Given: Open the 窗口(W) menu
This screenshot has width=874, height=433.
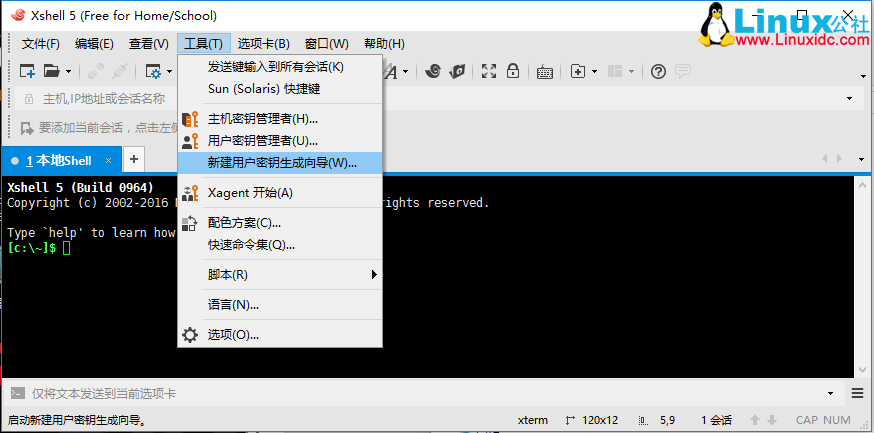Looking at the screenshot, I should [x=327, y=44].
